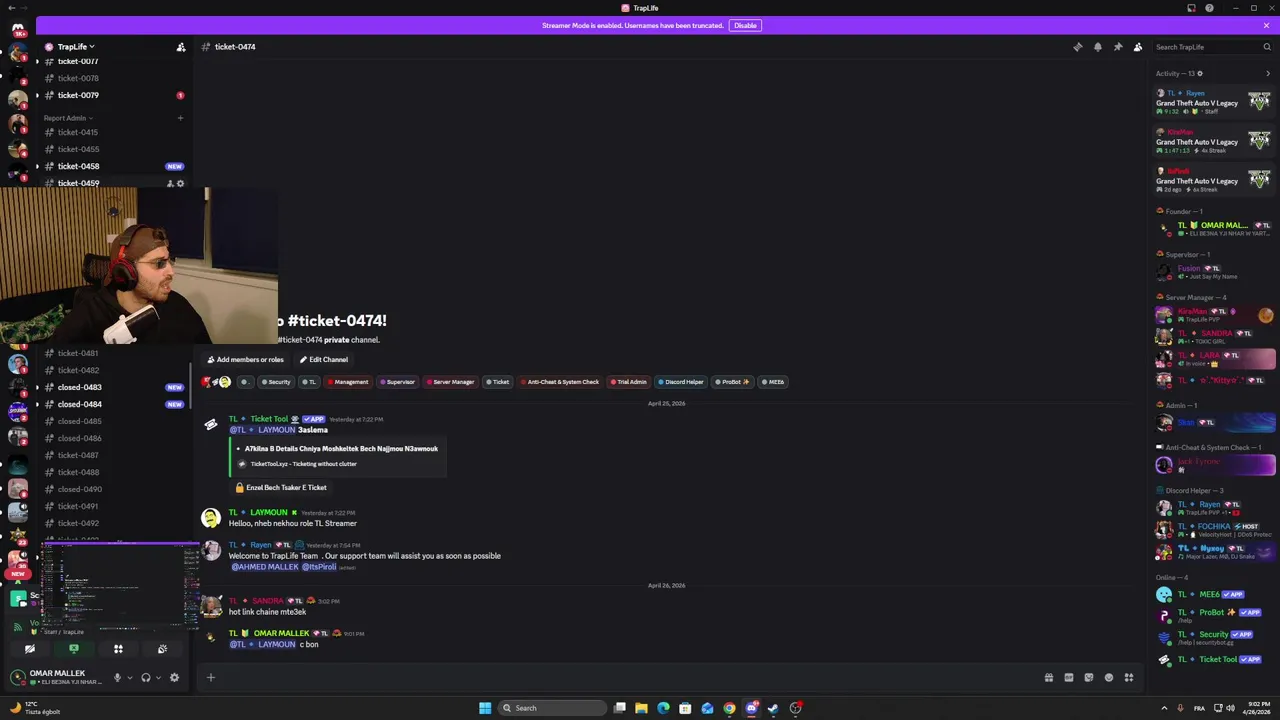Click invite people icon beside TrapLife
The width and height of the screenshot is (1280, 720).
pos(181,47)
